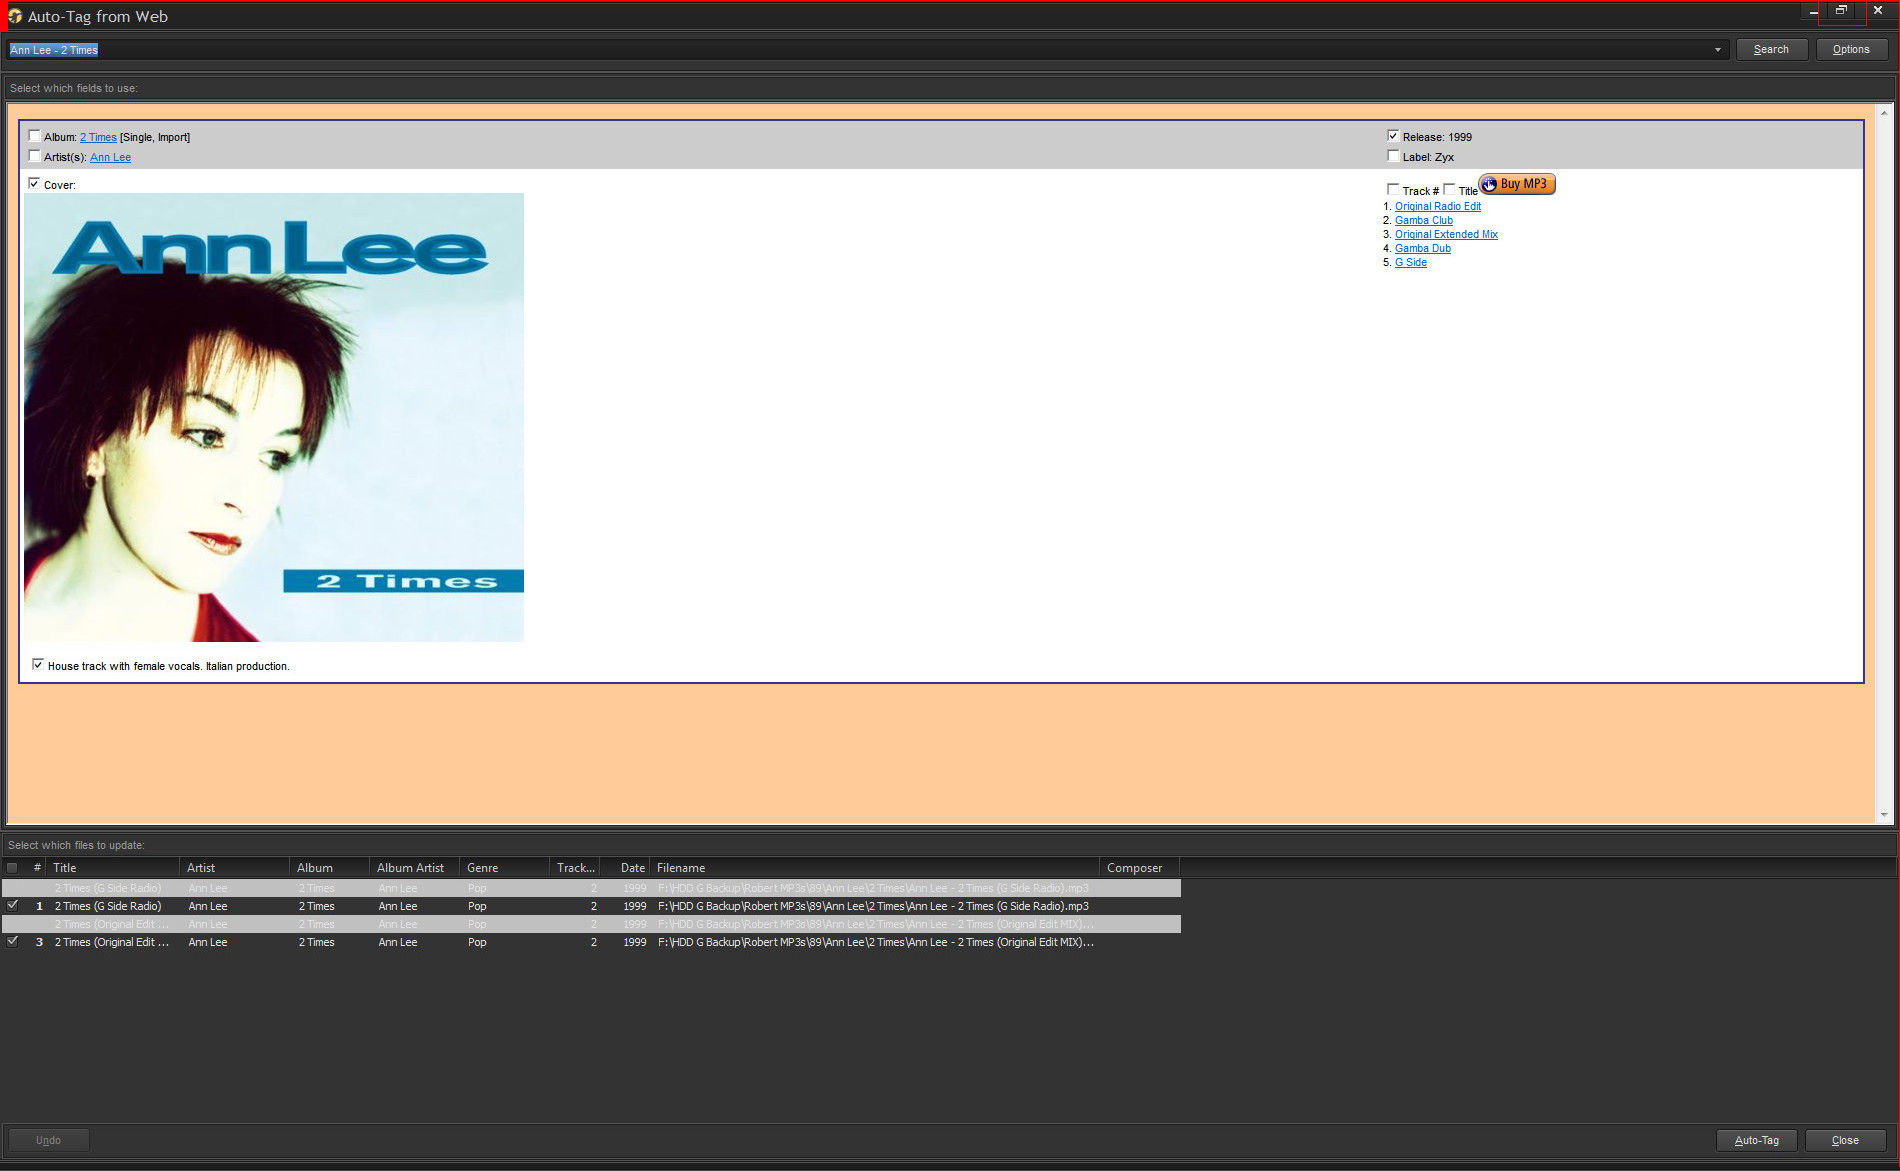The width and height of the screenshot is (1900, 1171).
Task: Restore the window using the restore icon
Action: [1841, 11]
